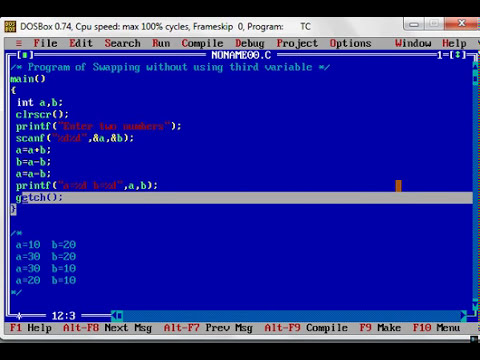The height and width of the screenshot is (360, 480).
Task: Click scroll down arrow on vertical scrollbar
Action: click(x=475, y=305)
